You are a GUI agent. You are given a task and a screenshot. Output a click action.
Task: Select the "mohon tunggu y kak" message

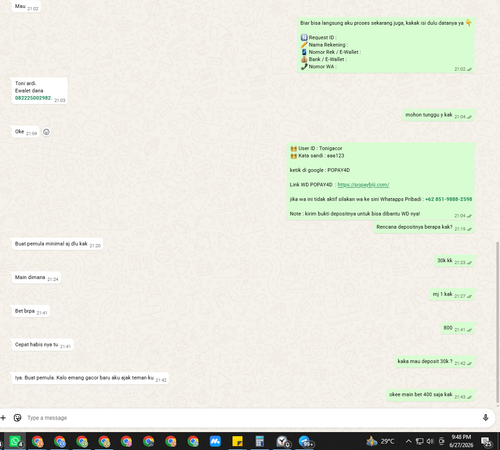438,115
